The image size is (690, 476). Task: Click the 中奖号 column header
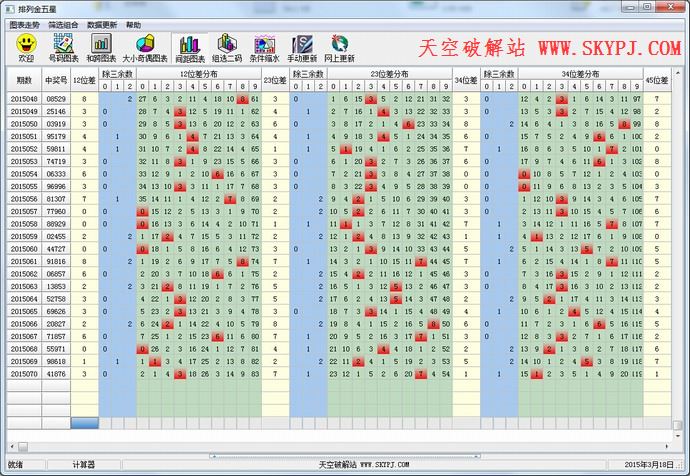coord(56,79)
